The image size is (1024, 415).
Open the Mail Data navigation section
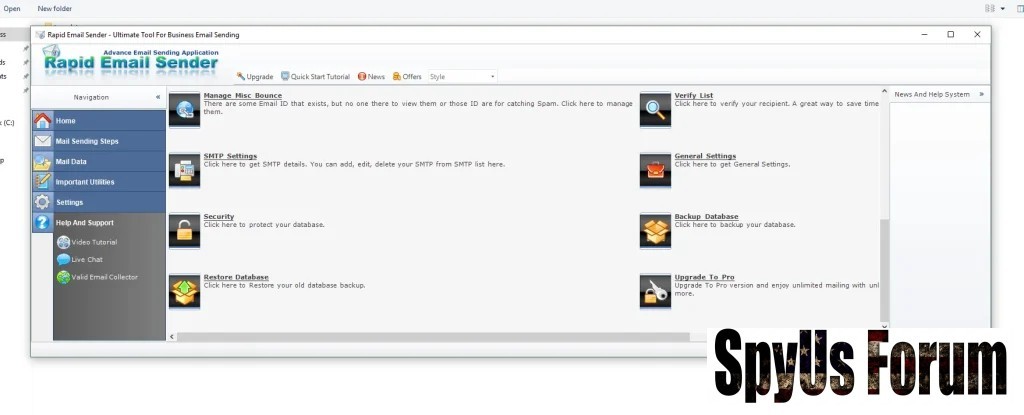(x=71, y=161)
